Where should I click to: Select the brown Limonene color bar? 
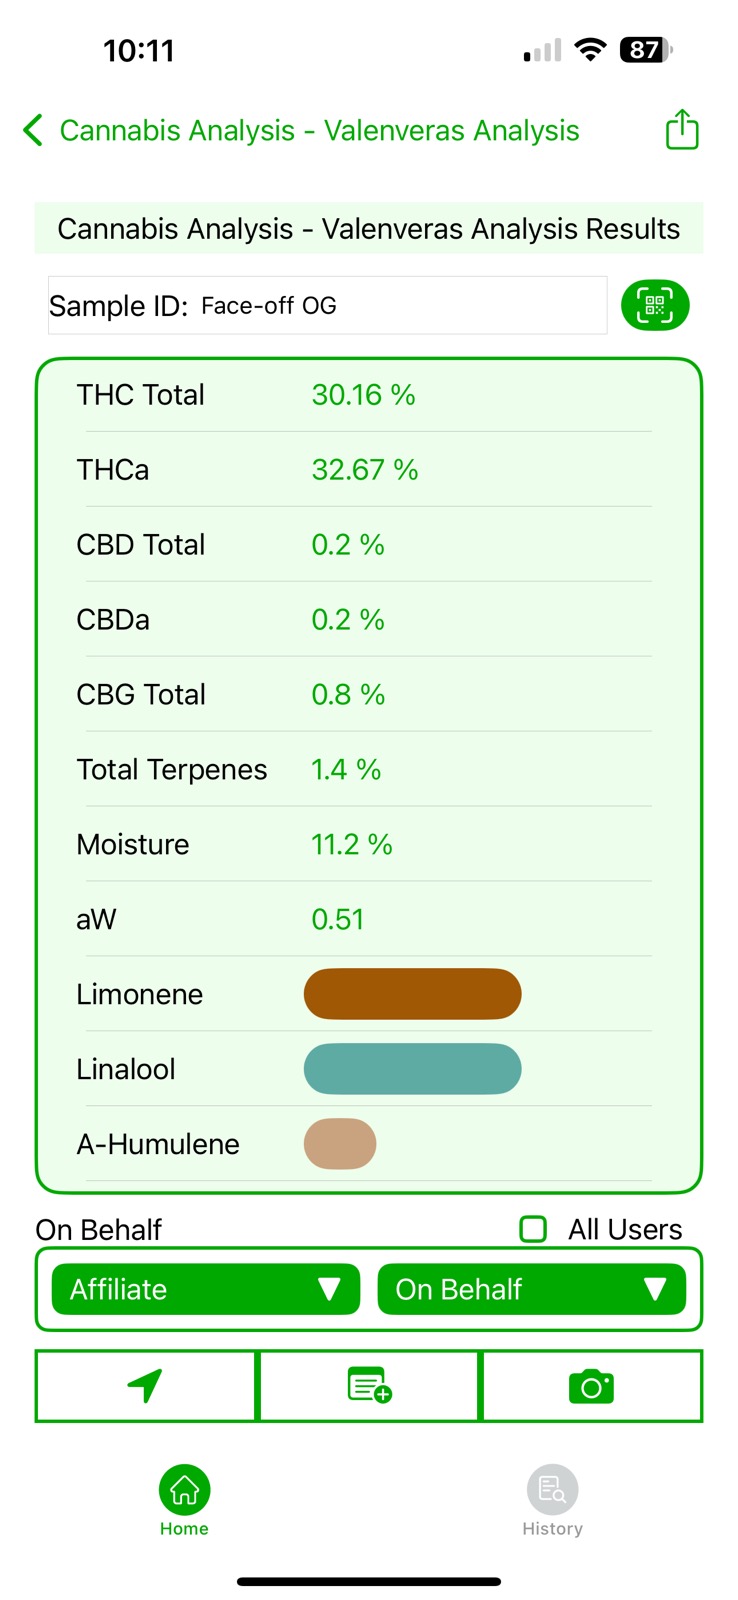point(412,994)
